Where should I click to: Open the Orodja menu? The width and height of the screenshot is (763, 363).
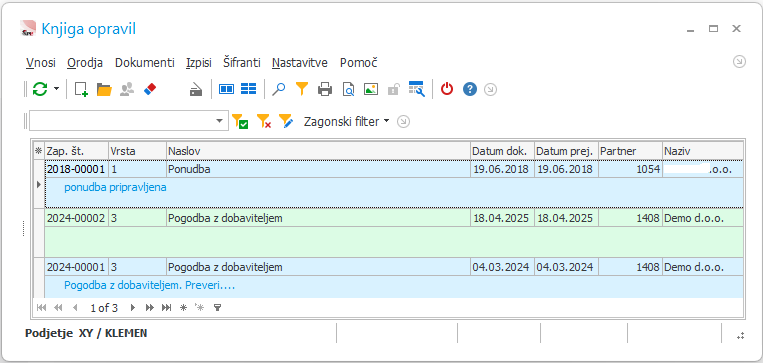(x=85, y=63)
